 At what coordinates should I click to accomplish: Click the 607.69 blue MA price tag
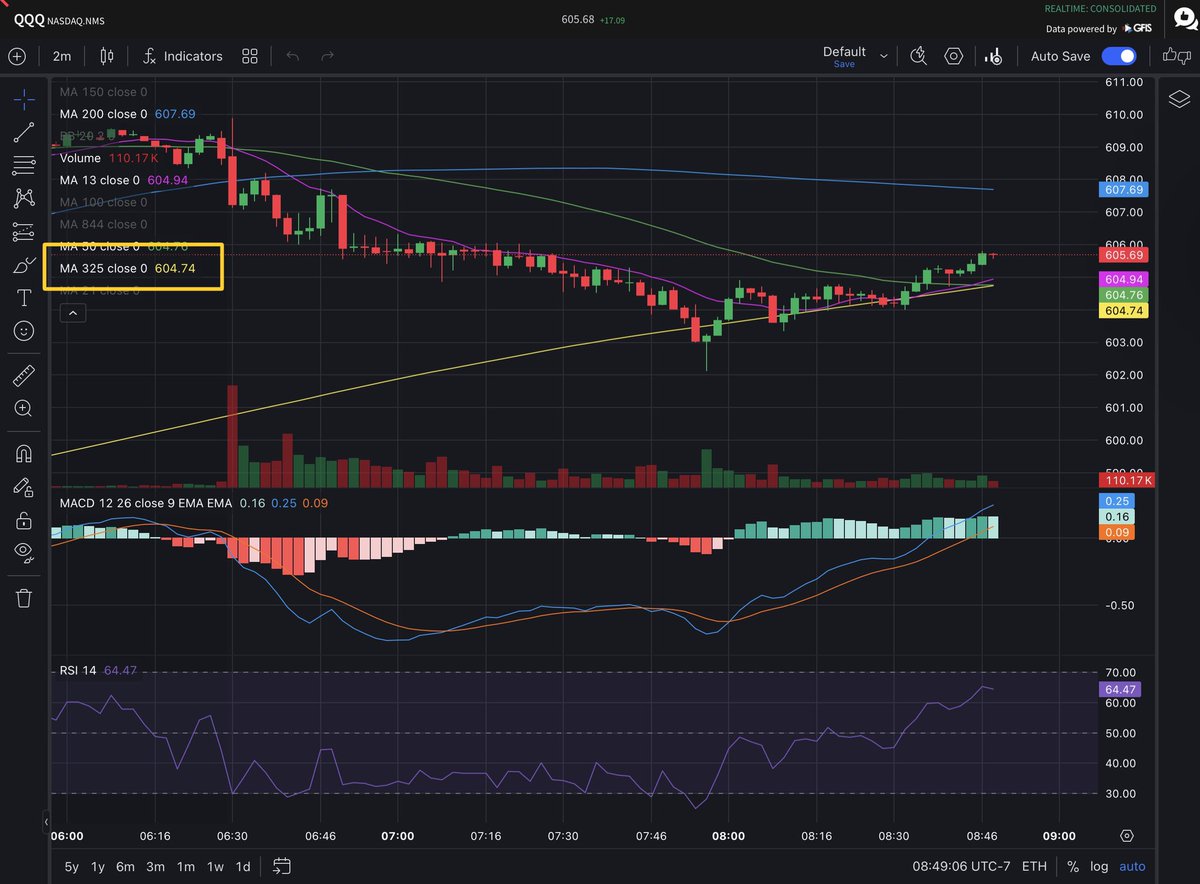click(x=1123, y=189)
